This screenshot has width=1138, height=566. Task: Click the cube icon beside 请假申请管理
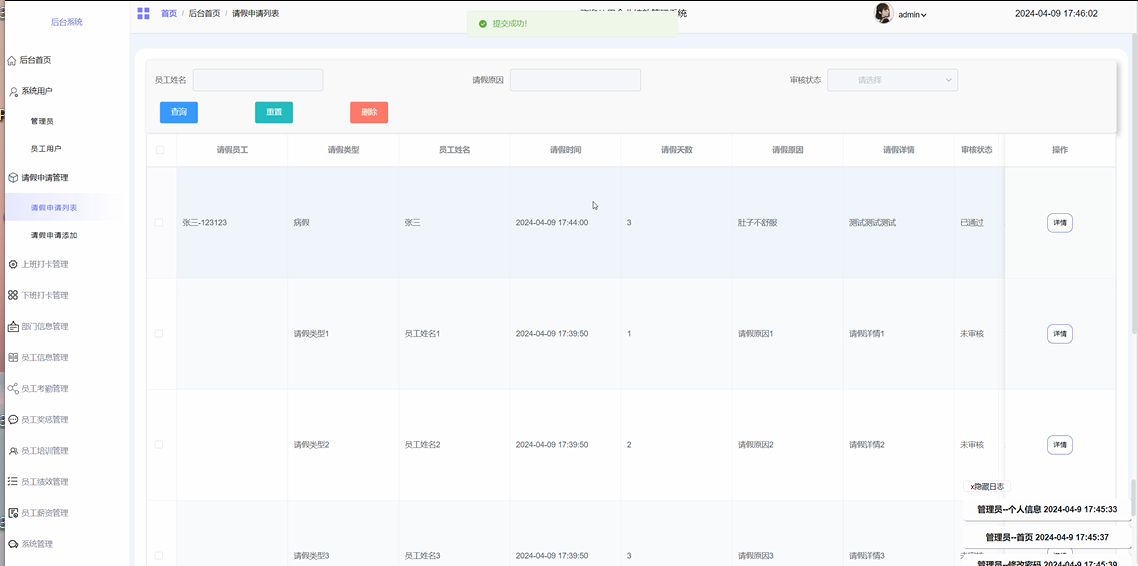13,178
